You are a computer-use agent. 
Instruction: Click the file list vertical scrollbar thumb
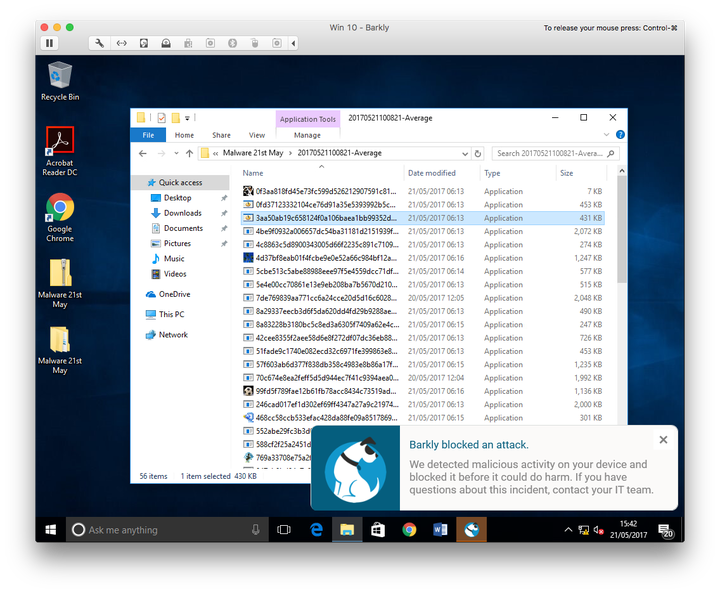[x=622, y=230]
